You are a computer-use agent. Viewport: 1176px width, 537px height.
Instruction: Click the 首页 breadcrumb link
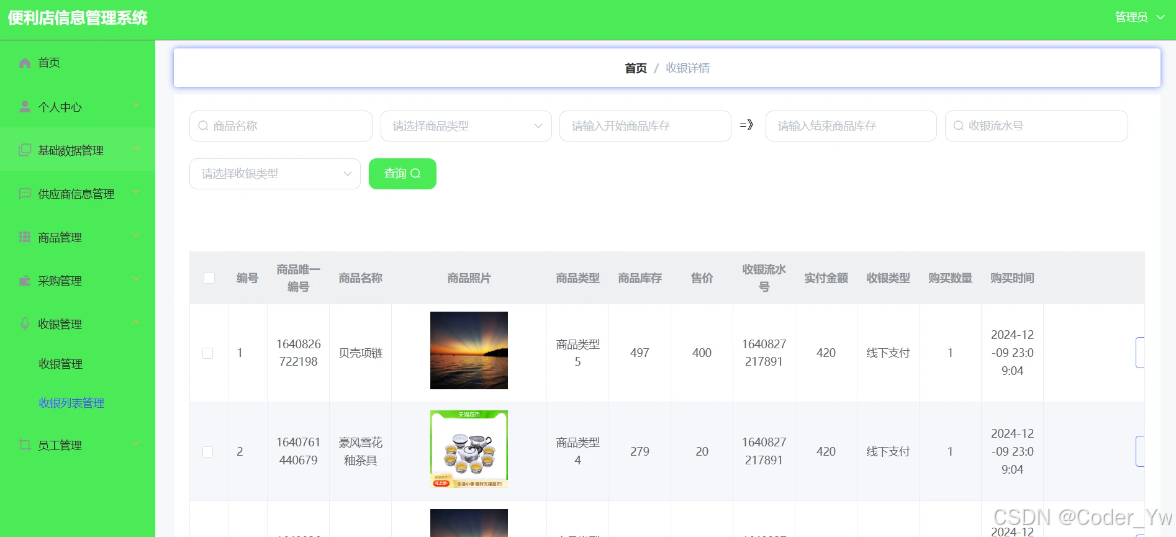pos(635,68)
